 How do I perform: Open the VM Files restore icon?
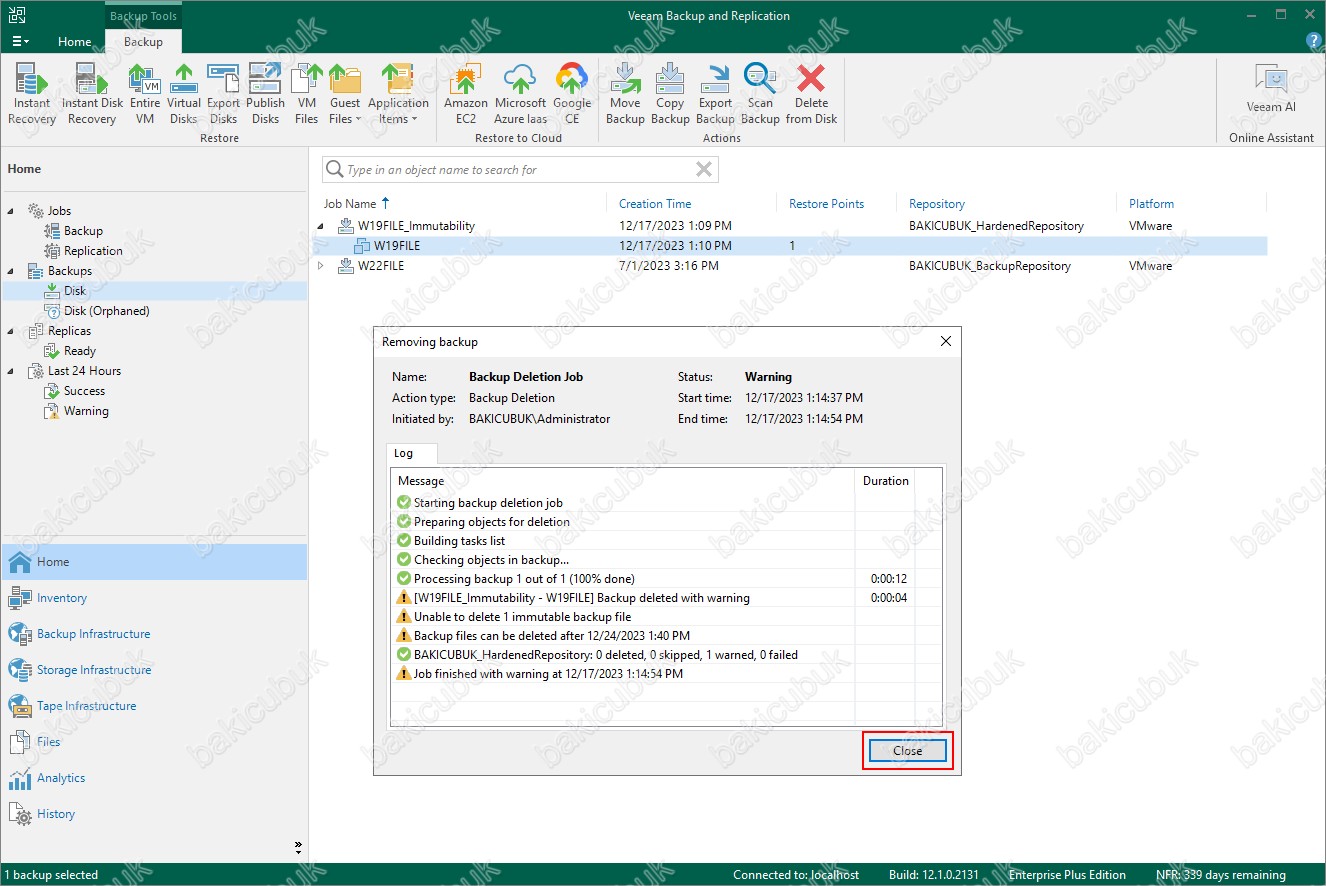coord(306,94)
